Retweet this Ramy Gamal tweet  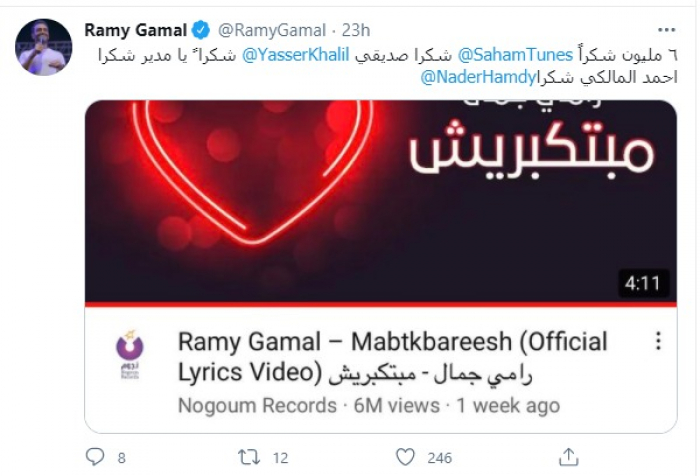pyautogui.click(x=248, y=457)
